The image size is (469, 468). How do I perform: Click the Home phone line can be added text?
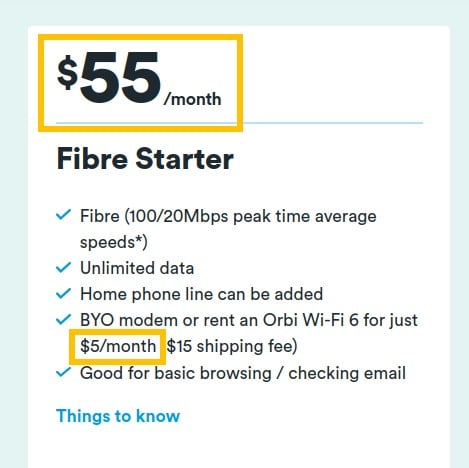tap(202, 294)
